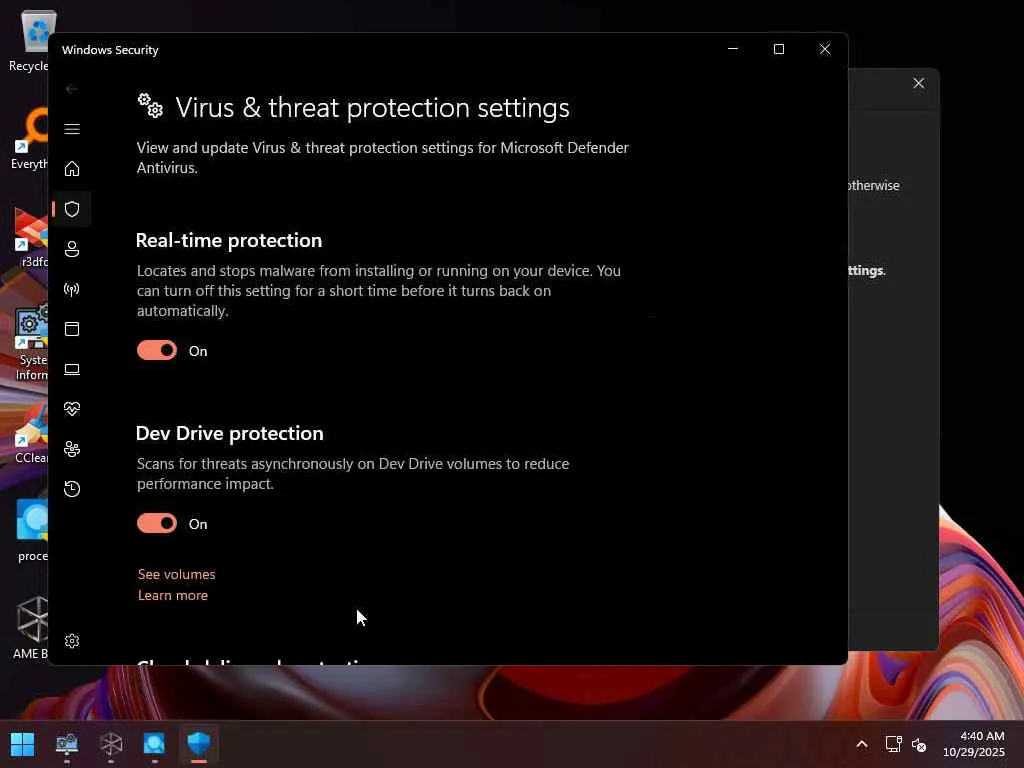Close the Windows Security window

[825, 49]
